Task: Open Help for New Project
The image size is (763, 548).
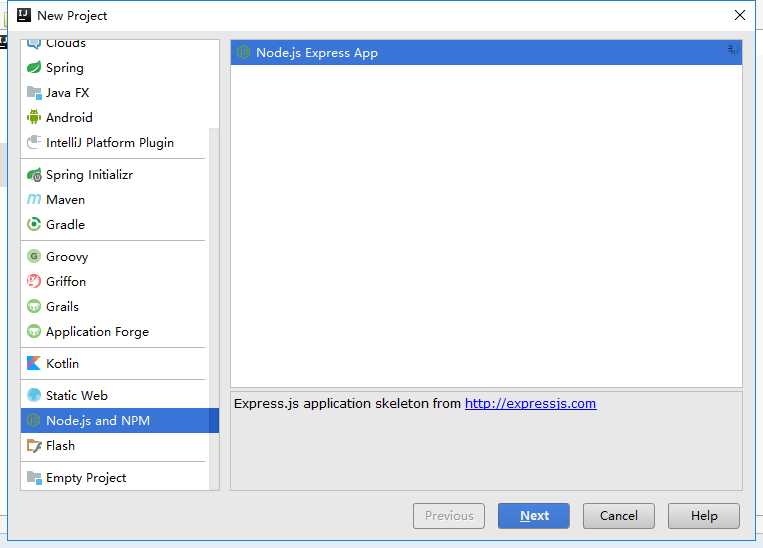Action: coord(704,516)
